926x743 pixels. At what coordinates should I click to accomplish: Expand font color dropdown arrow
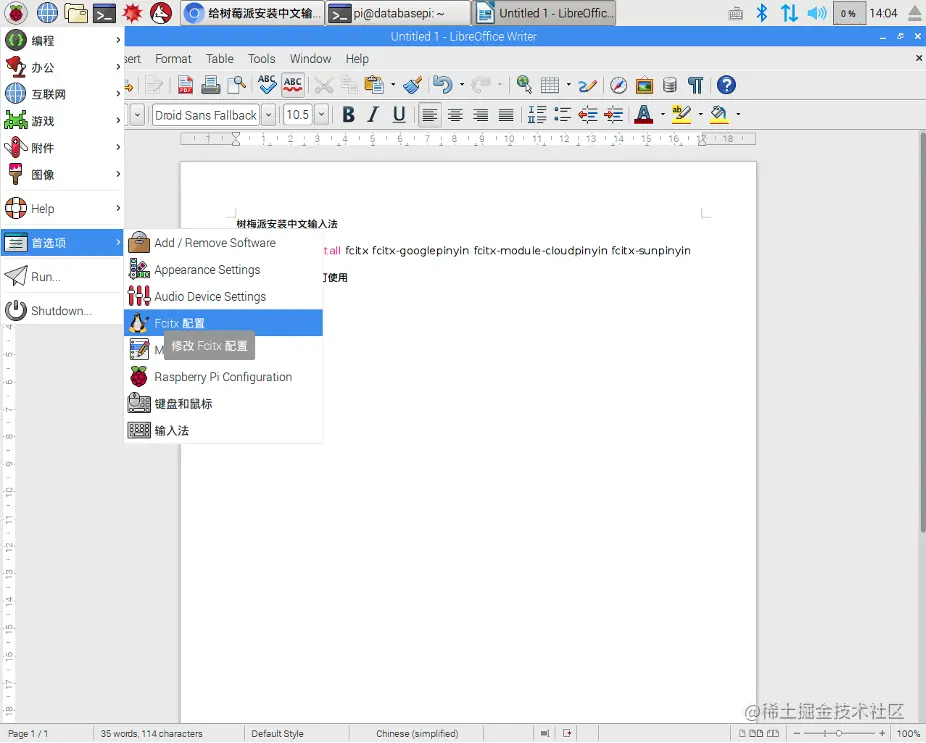(x=662, y=115)
